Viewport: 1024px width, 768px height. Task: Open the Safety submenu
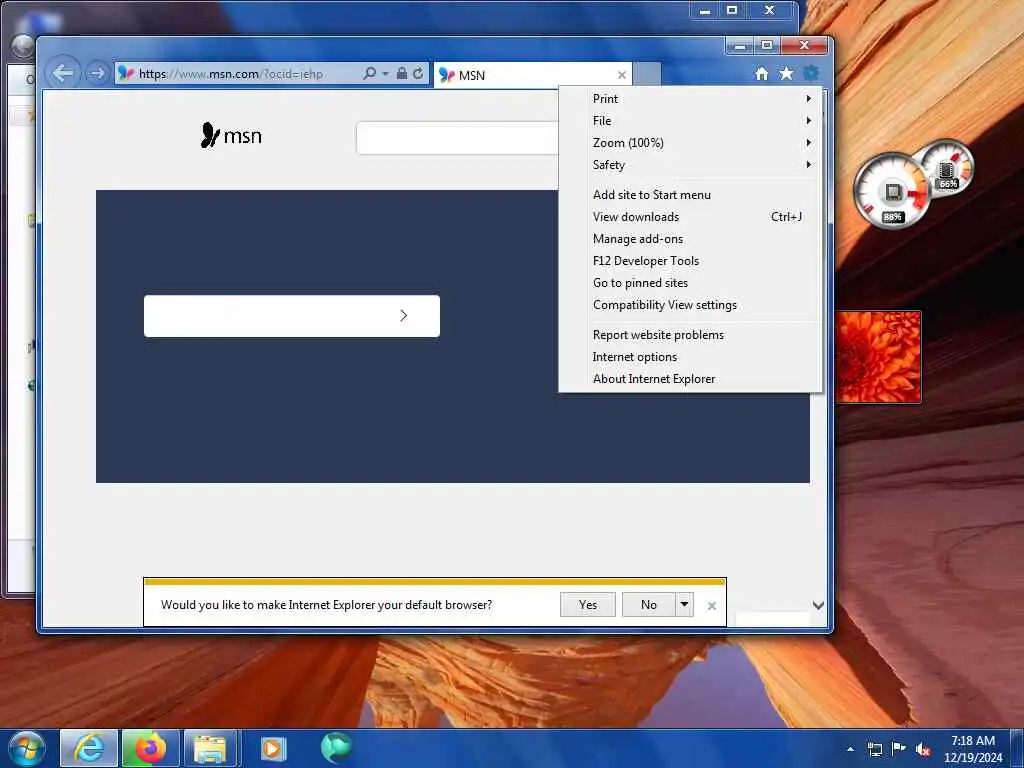691,165
